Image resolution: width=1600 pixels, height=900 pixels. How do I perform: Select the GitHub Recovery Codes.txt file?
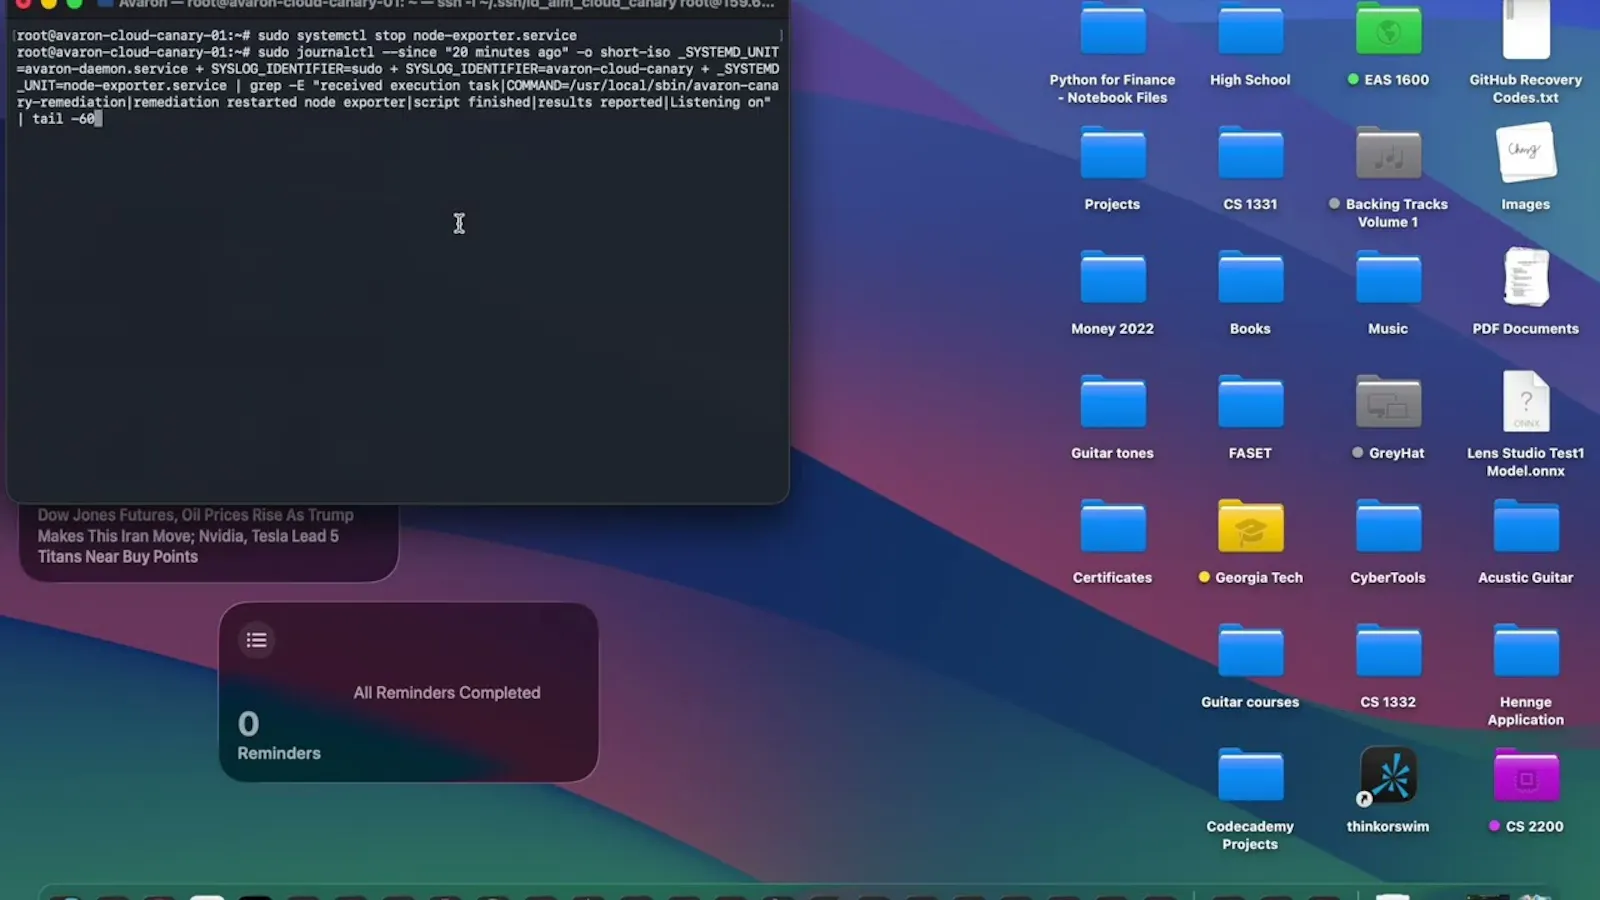coord(1526,30)
